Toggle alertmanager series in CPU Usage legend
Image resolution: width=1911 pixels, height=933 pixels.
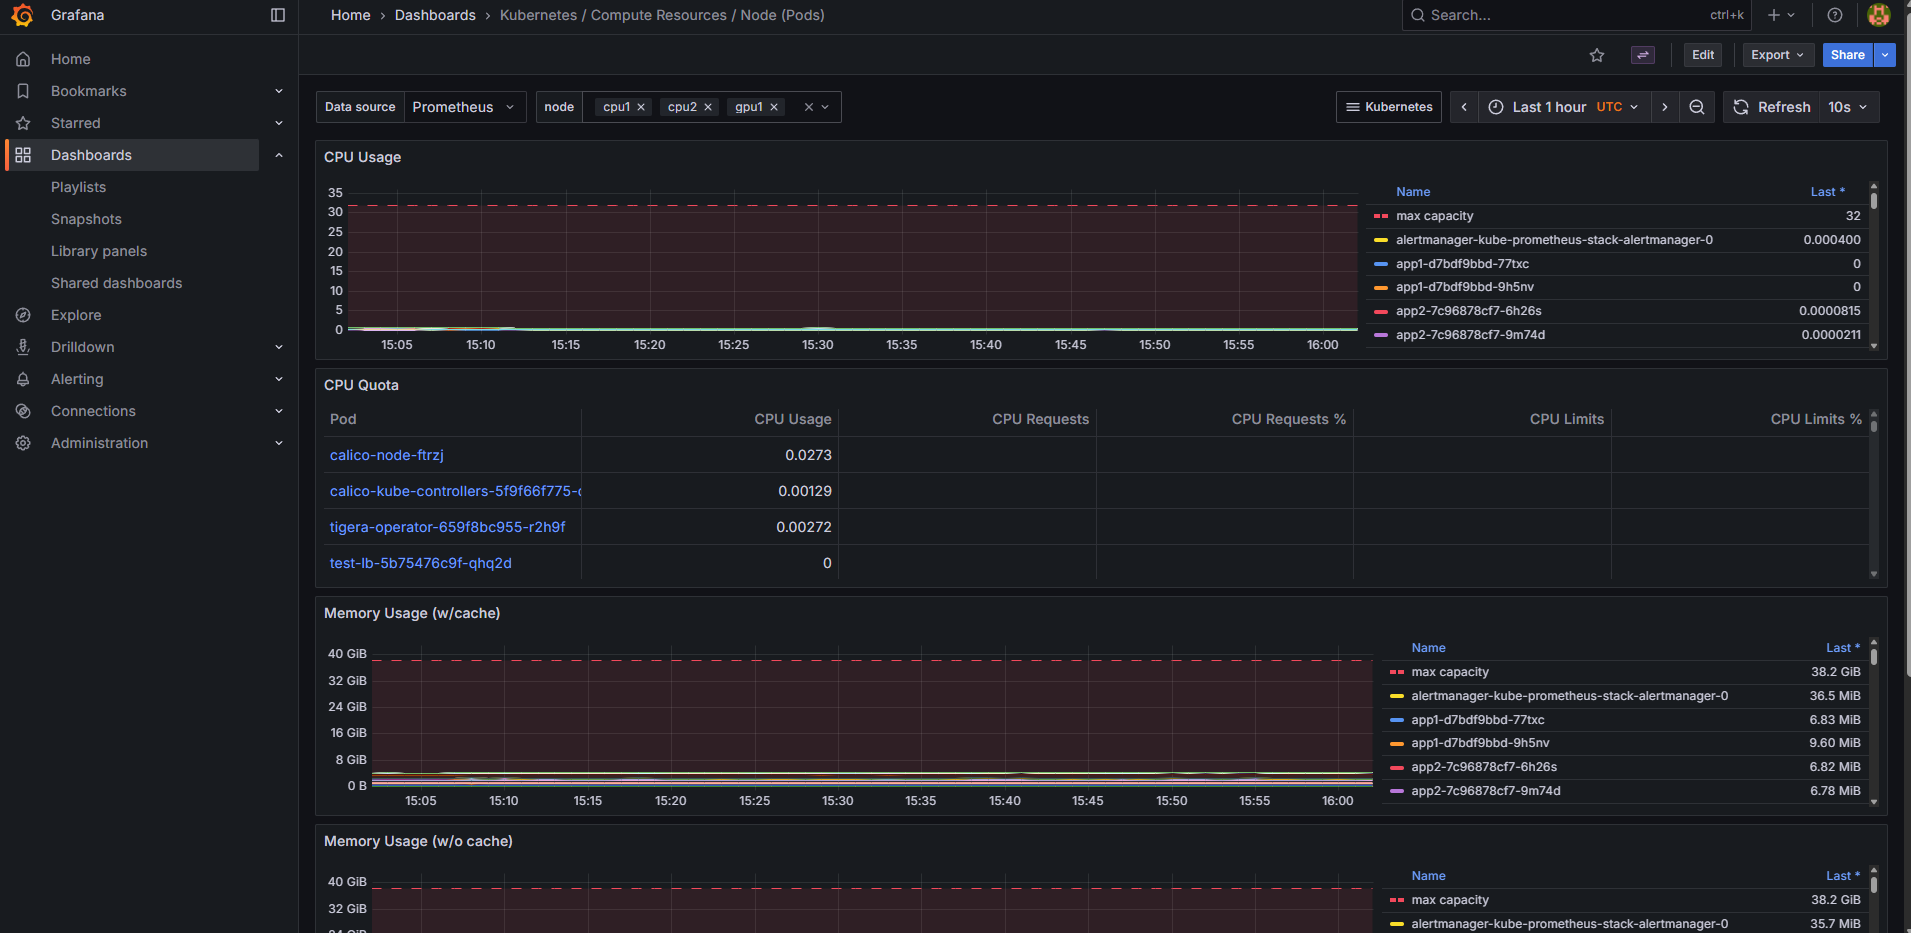[1554, 240]
